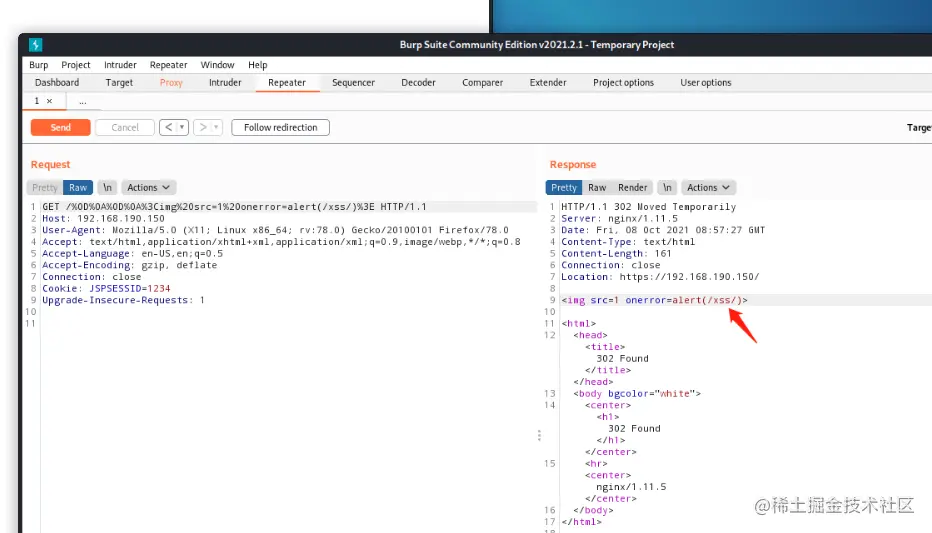Click the HTTP/1.1 302 status line

[x=648, y=207]
